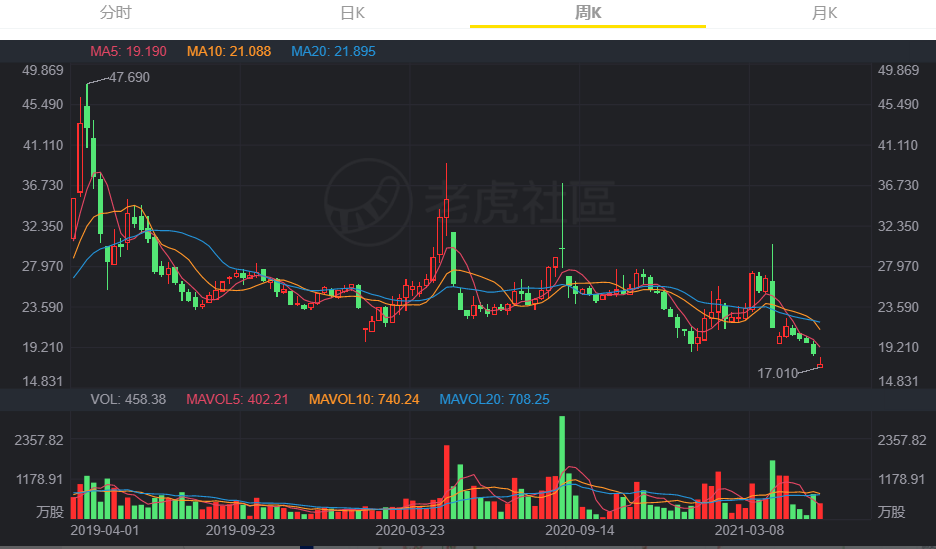Viewport: 936px width, 549px height.
Task: Click the 17.010 low price annotation
Action: 777,374
